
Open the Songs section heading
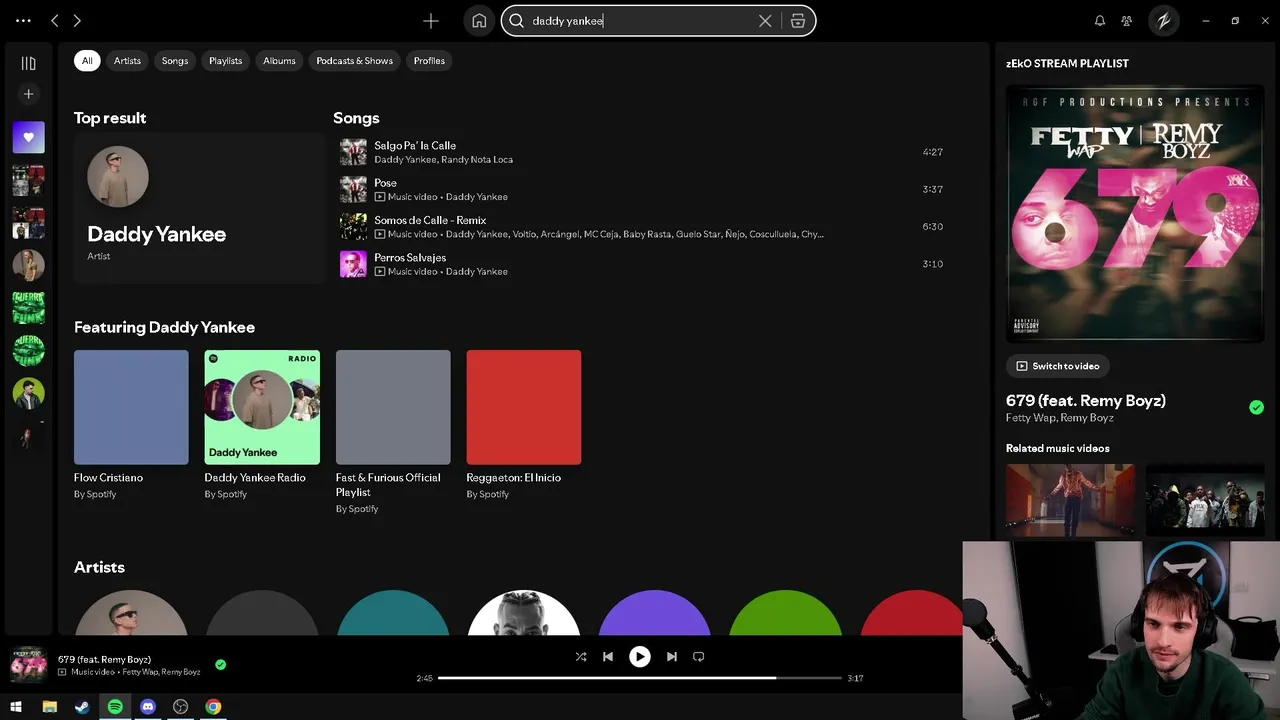coord(356,118)
